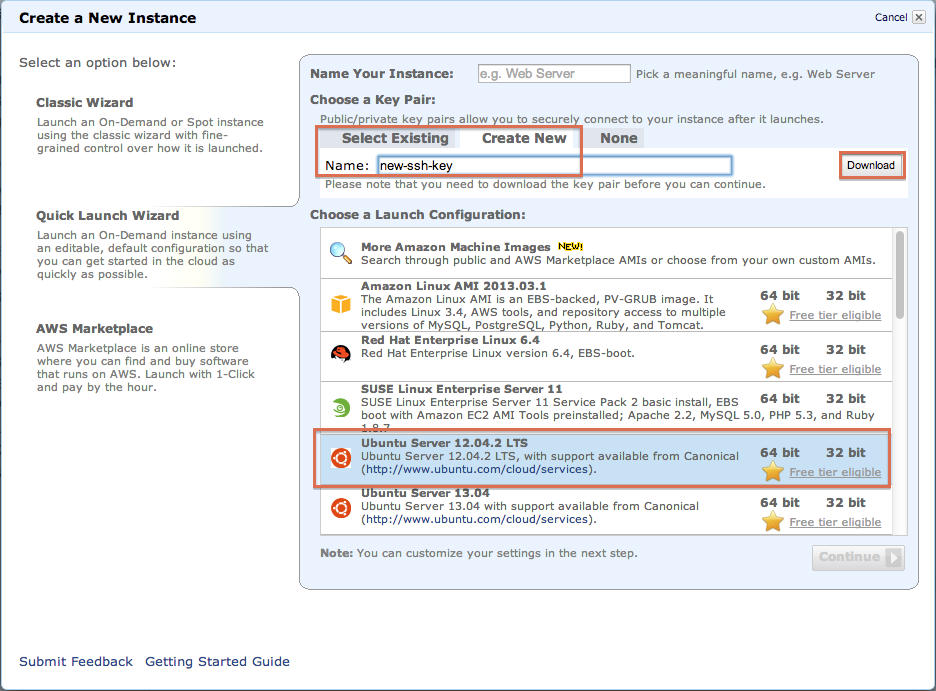936x691 pixels.
Task: Select 64 bit for Ubuntu Server 13.04
Action: [780, 503]
